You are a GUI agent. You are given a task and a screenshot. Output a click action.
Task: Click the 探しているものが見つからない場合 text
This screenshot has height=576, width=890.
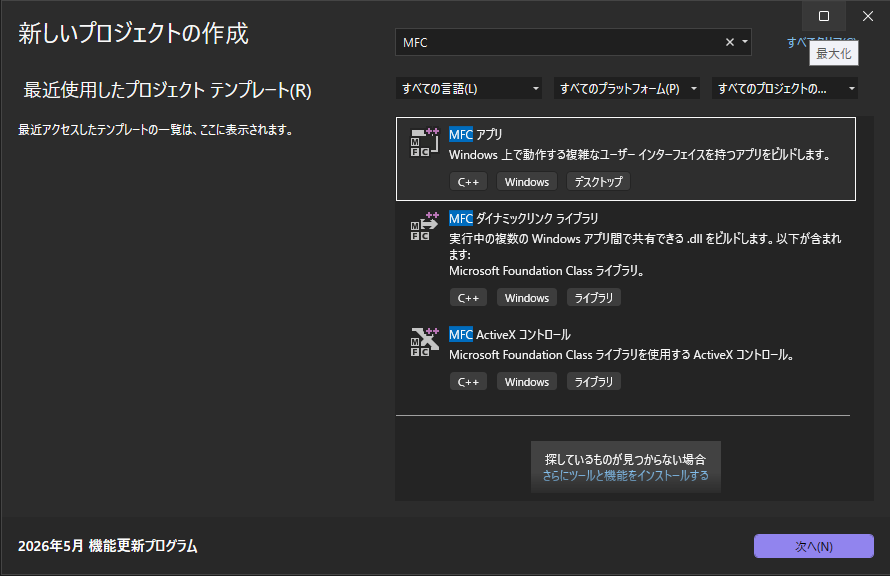click(x=625, y=459)
